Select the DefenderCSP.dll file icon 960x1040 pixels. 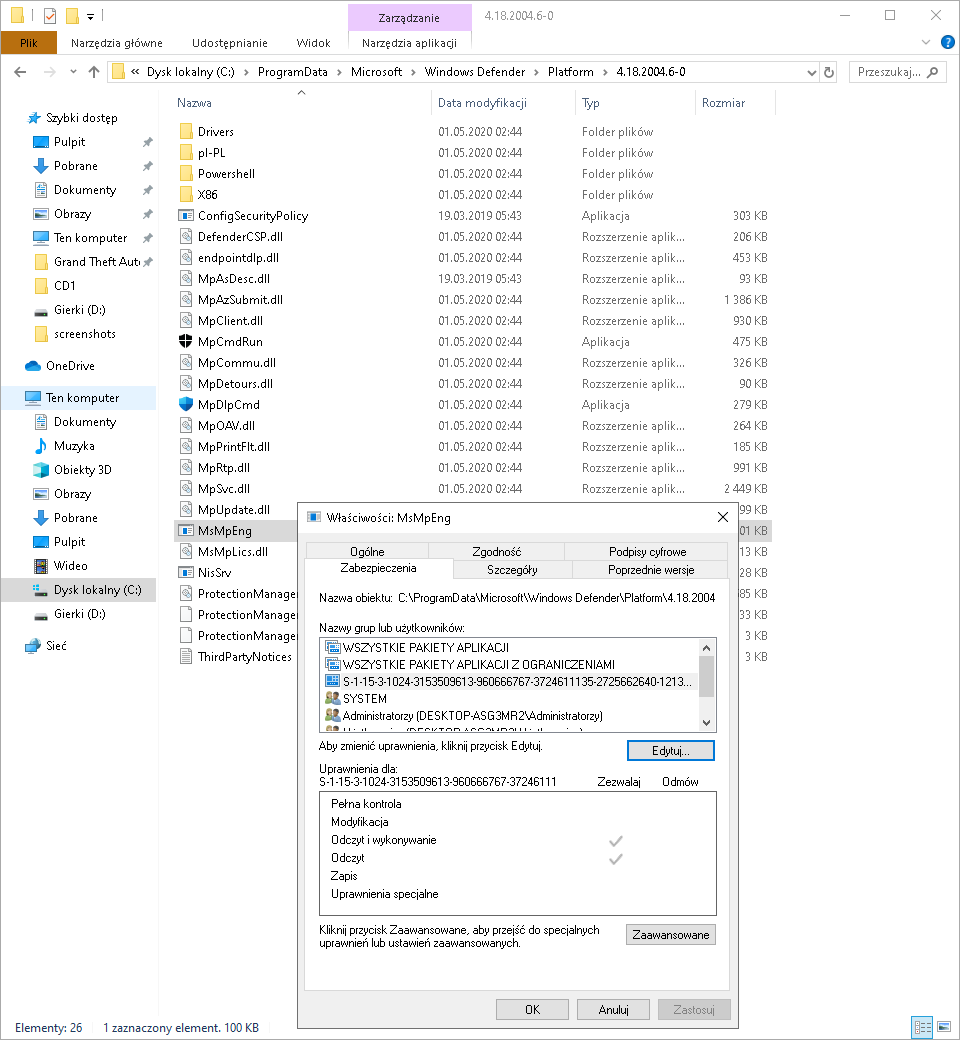click(186, 237)
